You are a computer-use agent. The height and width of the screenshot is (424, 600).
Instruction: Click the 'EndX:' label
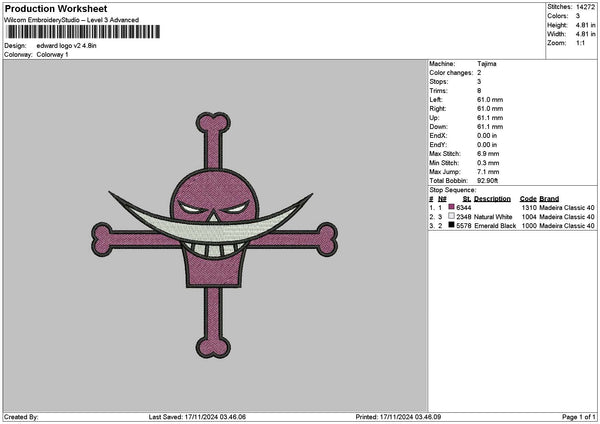438,136
